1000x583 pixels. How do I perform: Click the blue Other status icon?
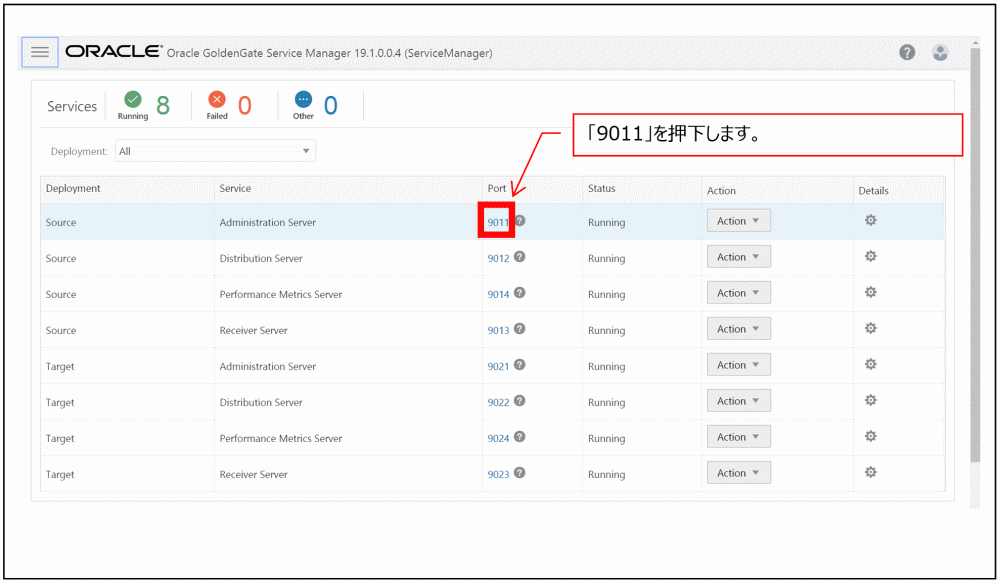[x=304, y=100]
